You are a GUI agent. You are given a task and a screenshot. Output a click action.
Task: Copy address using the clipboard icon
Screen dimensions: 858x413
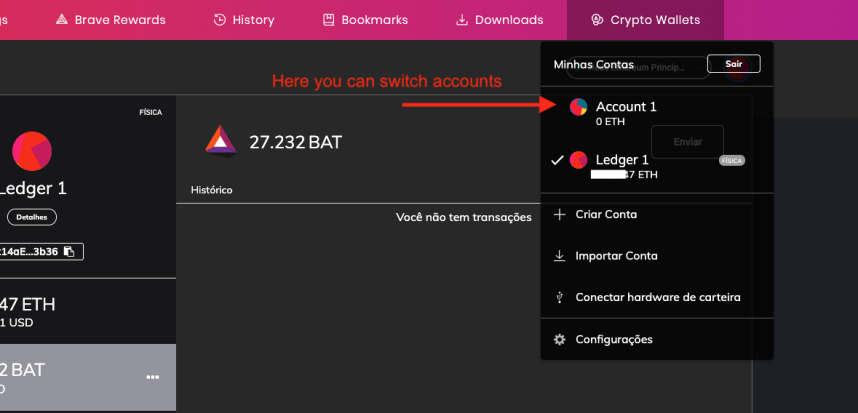69,252
